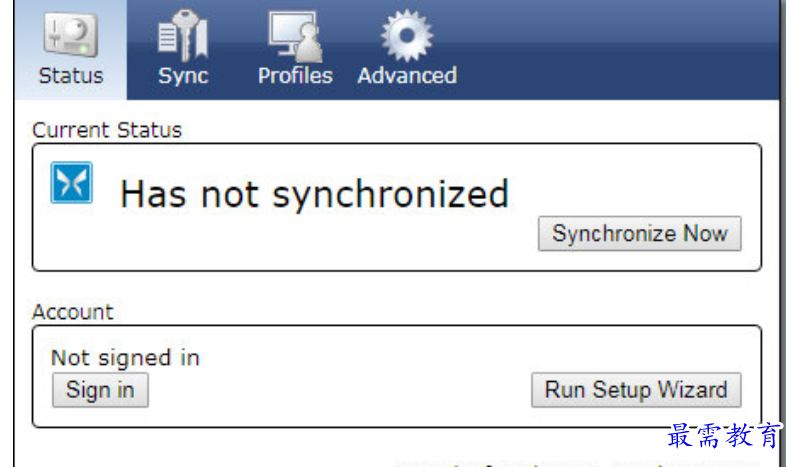Click the blue sync status icon
This screenshot has width=789, height=467.
(72, 184)
